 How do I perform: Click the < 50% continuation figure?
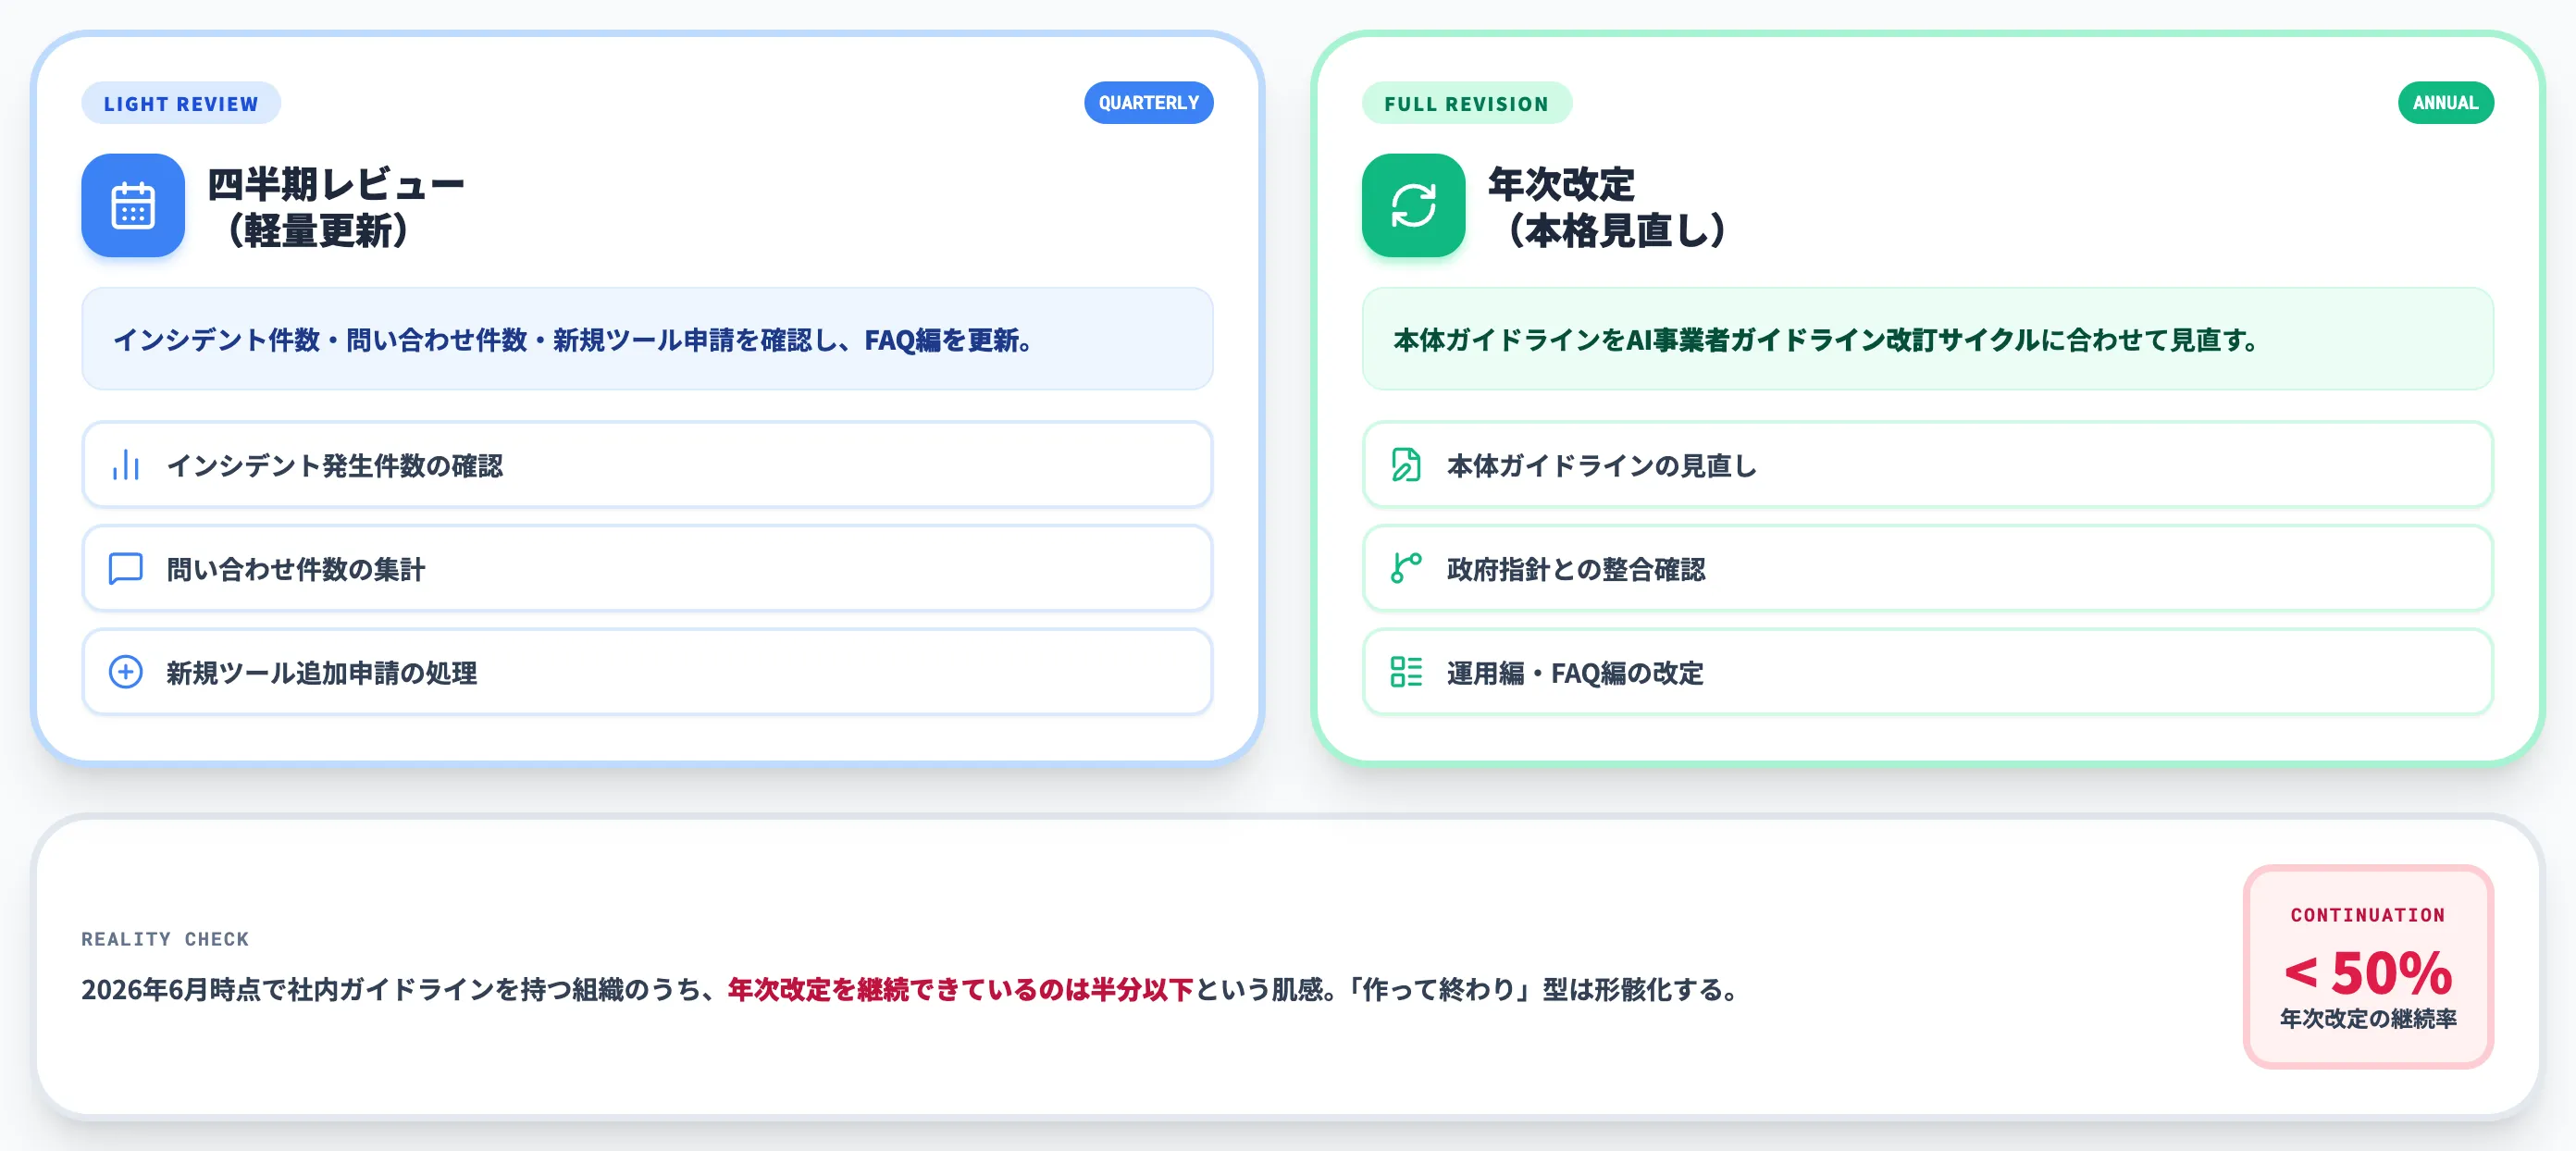click(2368, 973)
